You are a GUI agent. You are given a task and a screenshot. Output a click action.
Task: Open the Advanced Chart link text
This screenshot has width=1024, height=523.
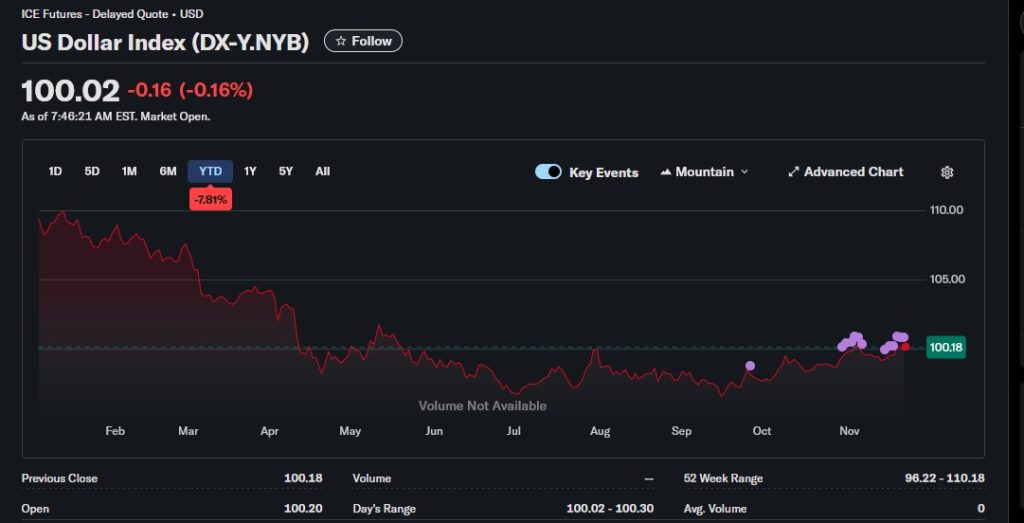pyautogui.click(x=853, y=172)
